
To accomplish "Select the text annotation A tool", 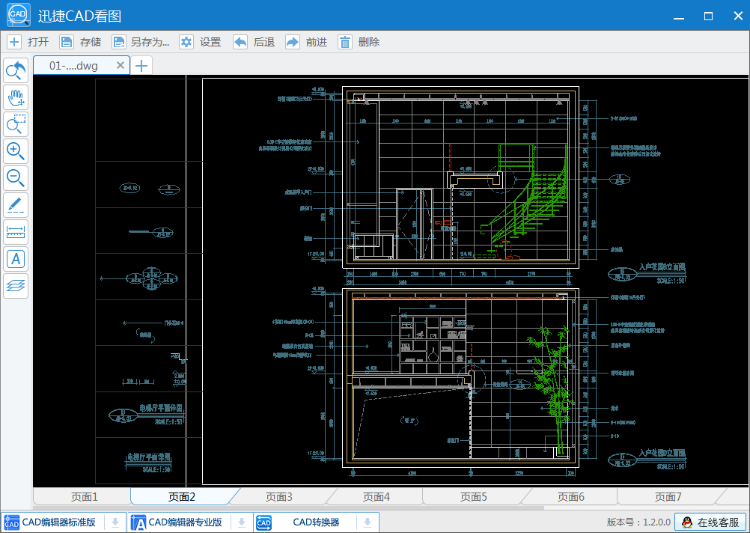I will (x=16, y=259).
